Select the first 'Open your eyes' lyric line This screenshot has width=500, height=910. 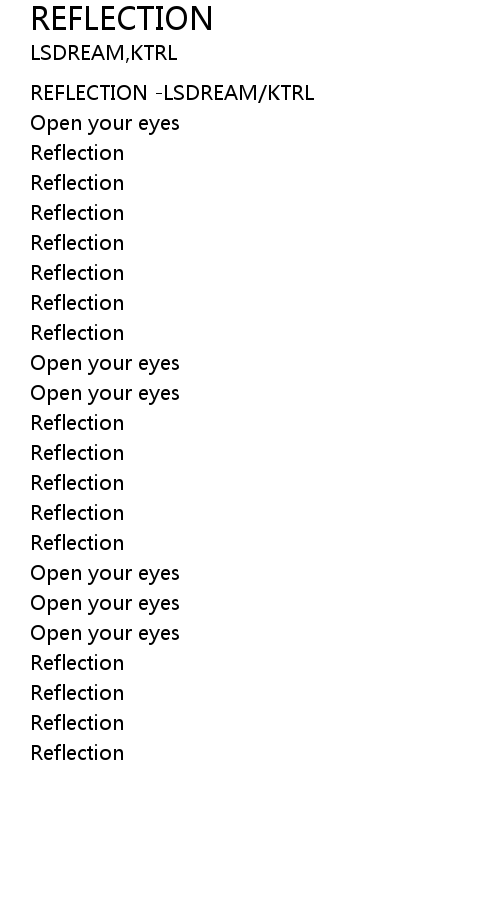point(105,124)
